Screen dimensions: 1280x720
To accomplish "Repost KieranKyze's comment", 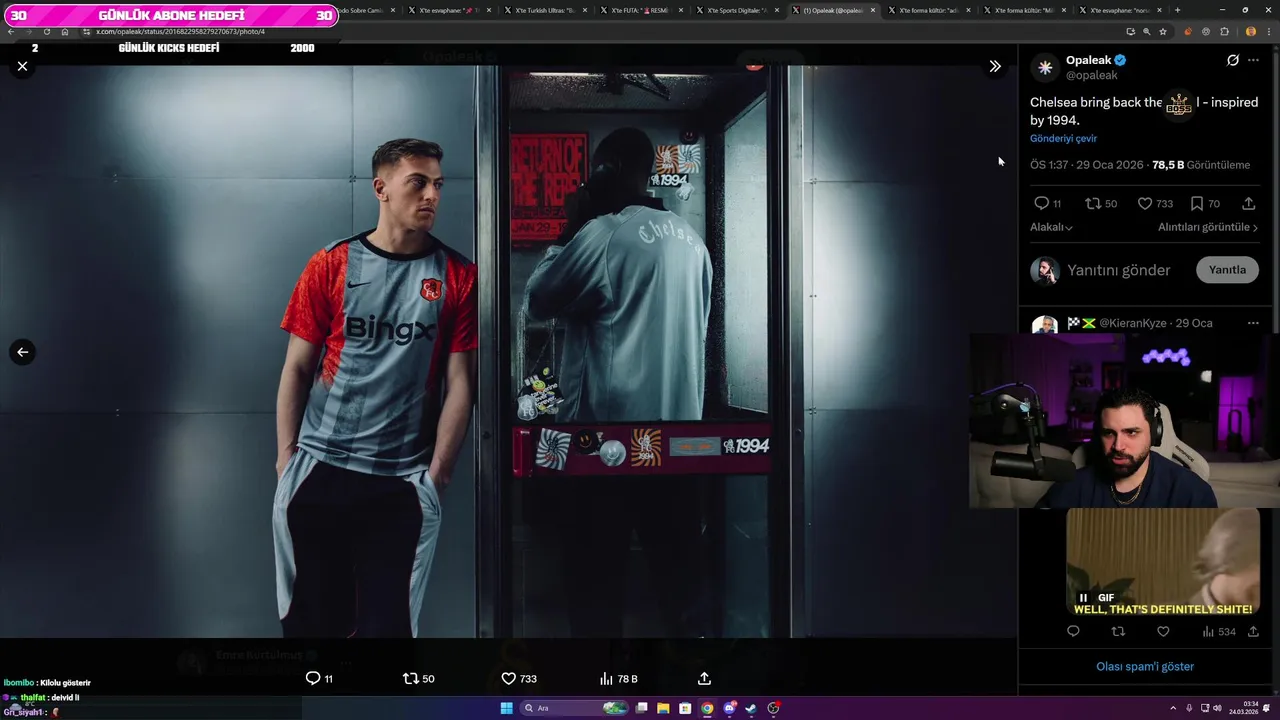I will coord(1118,631).
